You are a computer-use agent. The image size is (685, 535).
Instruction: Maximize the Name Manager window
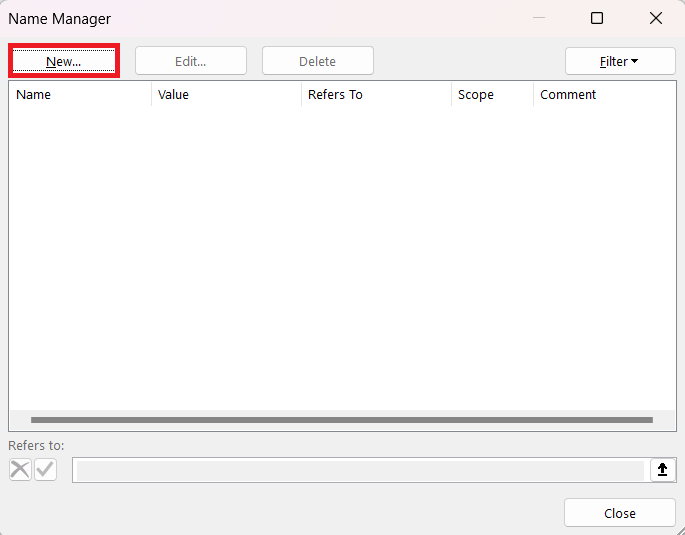coord(597,18)
